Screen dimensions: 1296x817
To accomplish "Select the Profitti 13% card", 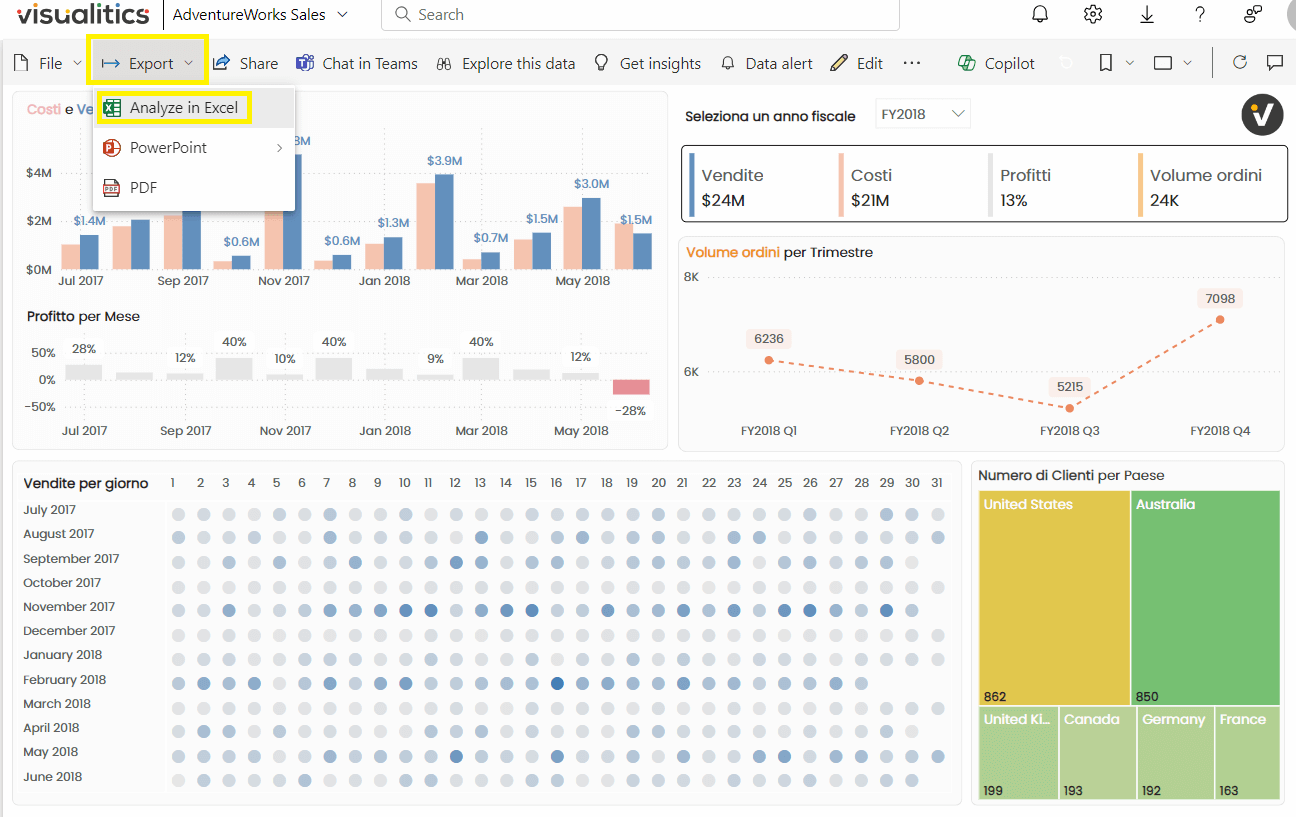I will [1059, 187].
